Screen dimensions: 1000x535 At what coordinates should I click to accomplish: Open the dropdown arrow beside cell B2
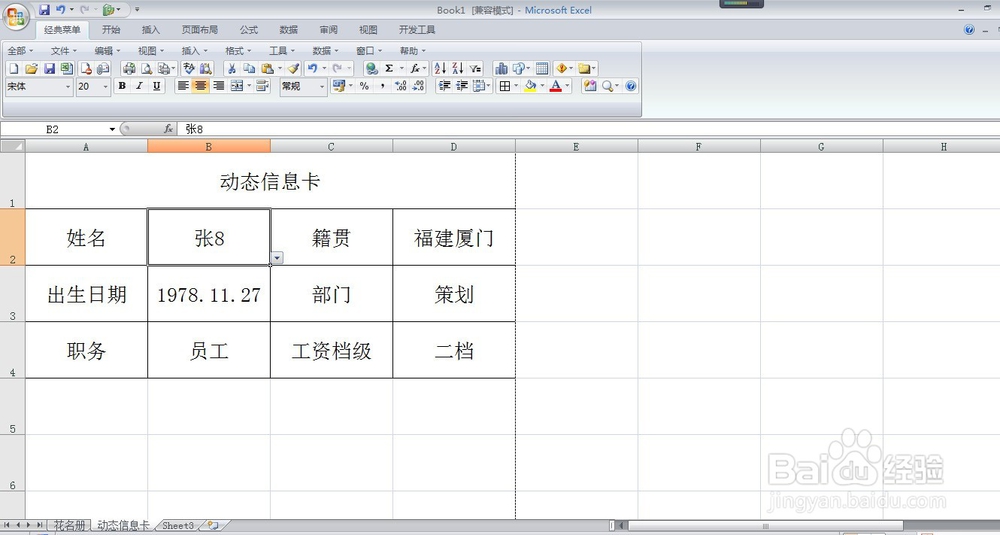pos(277,258)
